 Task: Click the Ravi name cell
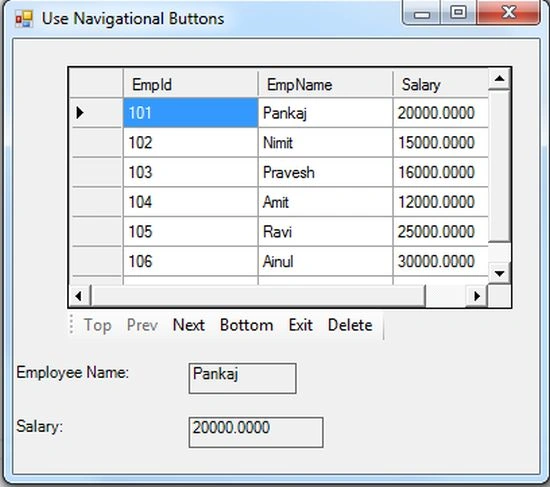(x=326, y=232)
